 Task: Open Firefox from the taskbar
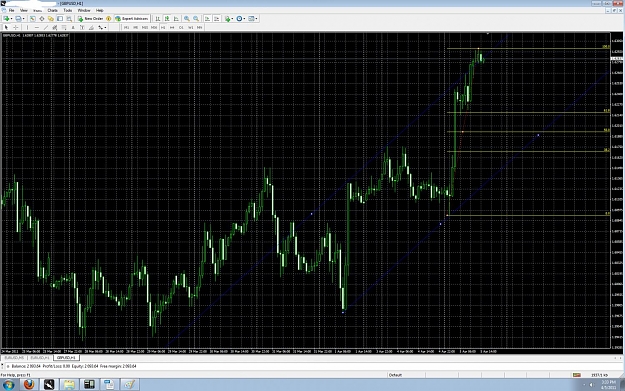point(29,385)
